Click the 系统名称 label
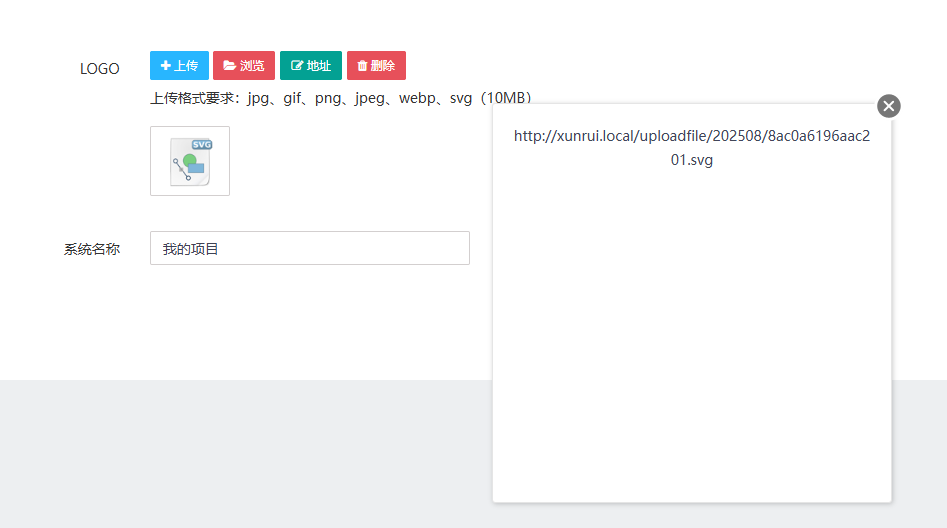947x528 pixels. (x=92, y=249)
